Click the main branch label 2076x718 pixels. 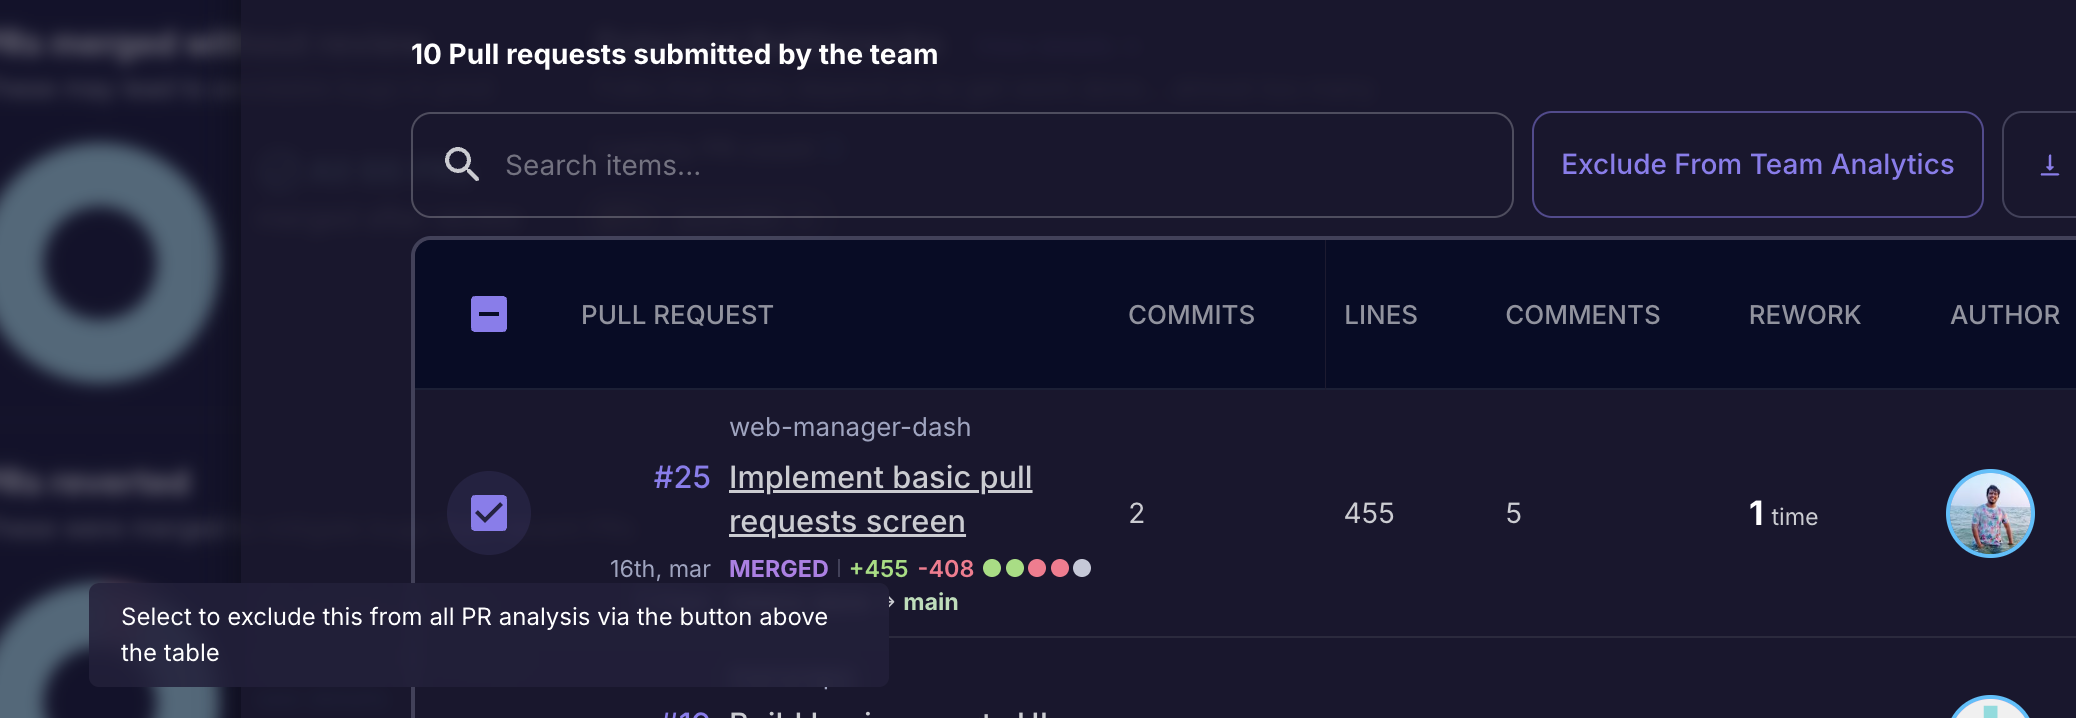click(x=930, y=602)
